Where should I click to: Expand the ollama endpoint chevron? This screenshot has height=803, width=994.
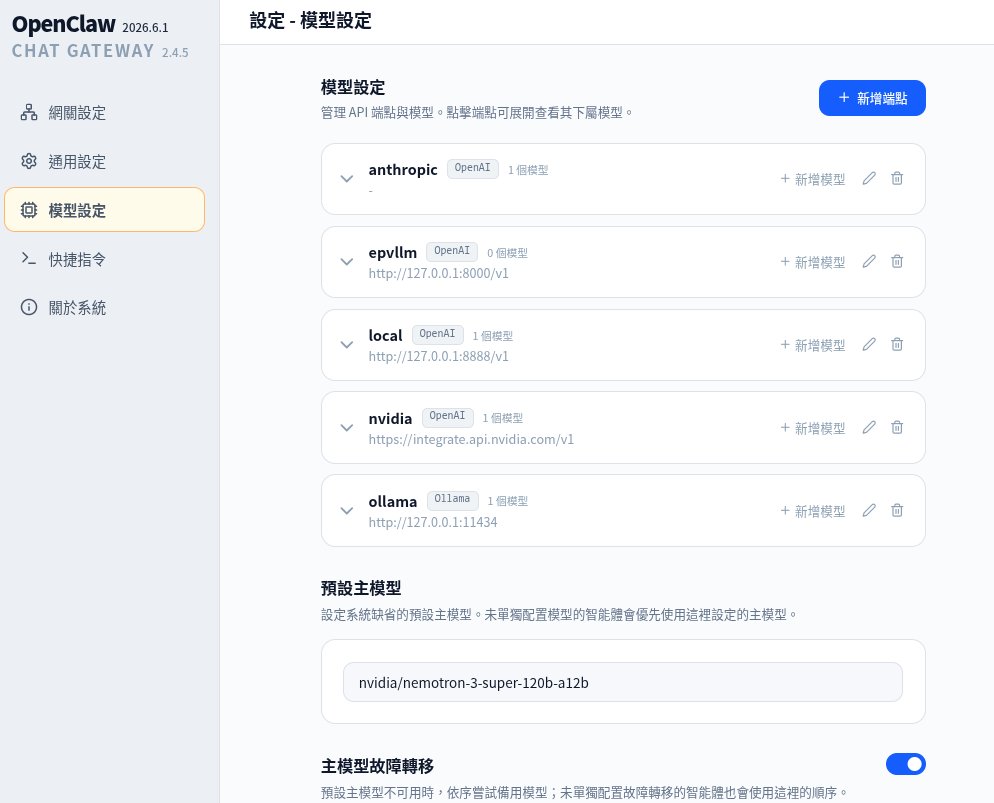(347, 511)
